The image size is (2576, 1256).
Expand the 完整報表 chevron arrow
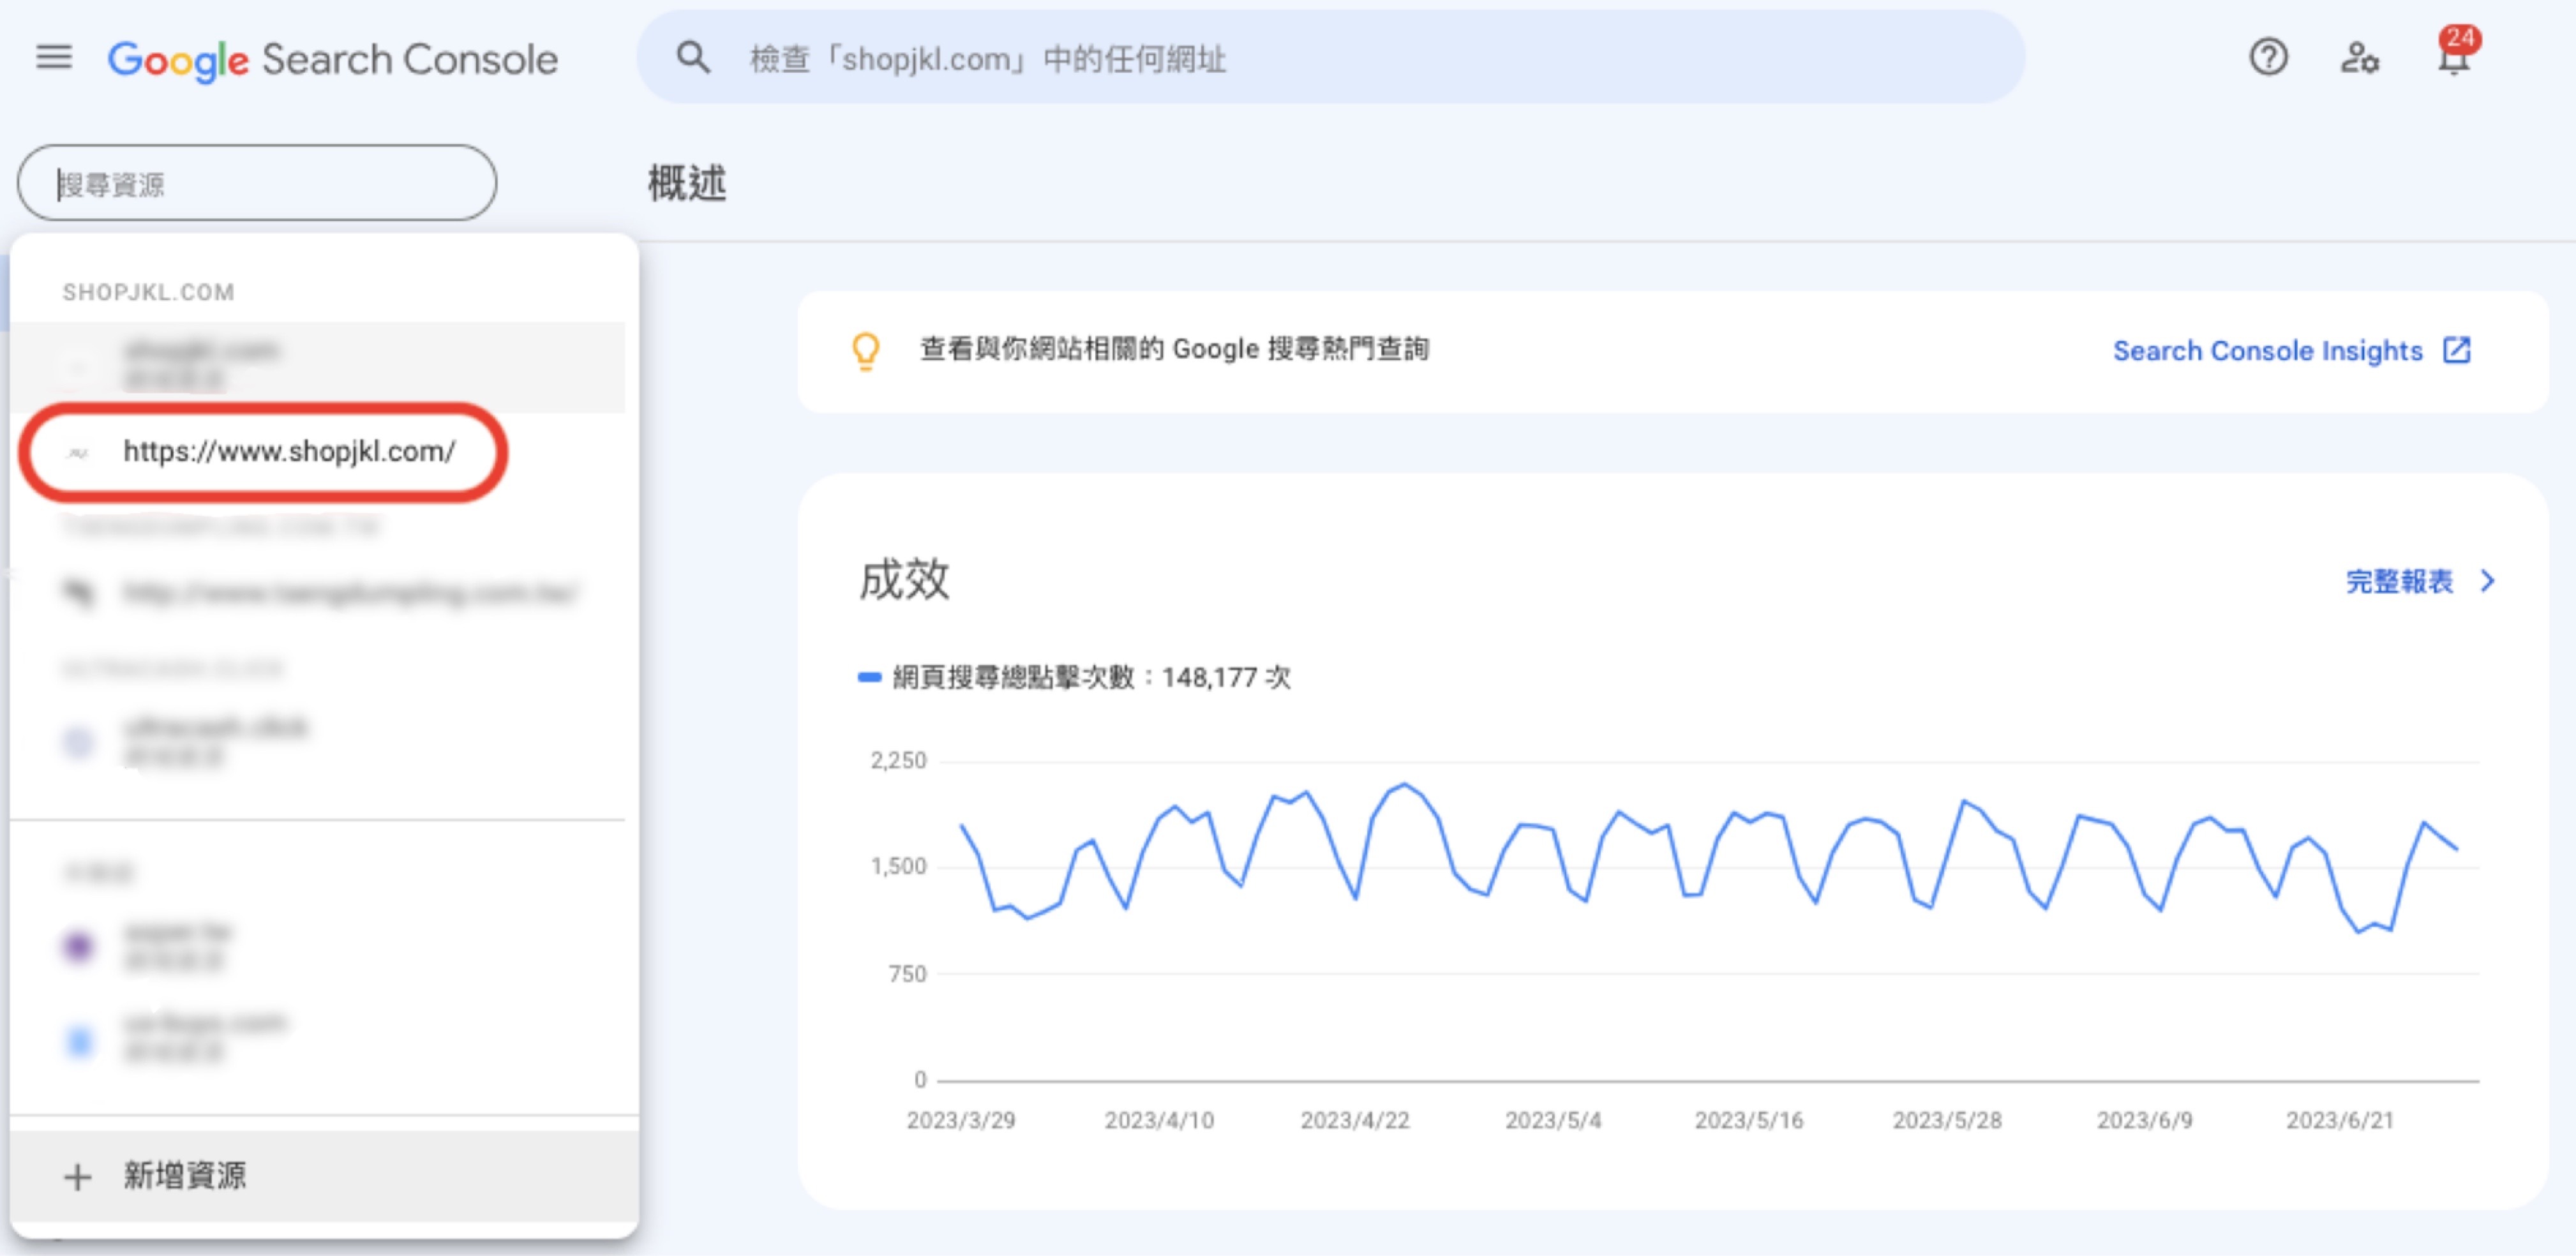[x=2488, y=581]
